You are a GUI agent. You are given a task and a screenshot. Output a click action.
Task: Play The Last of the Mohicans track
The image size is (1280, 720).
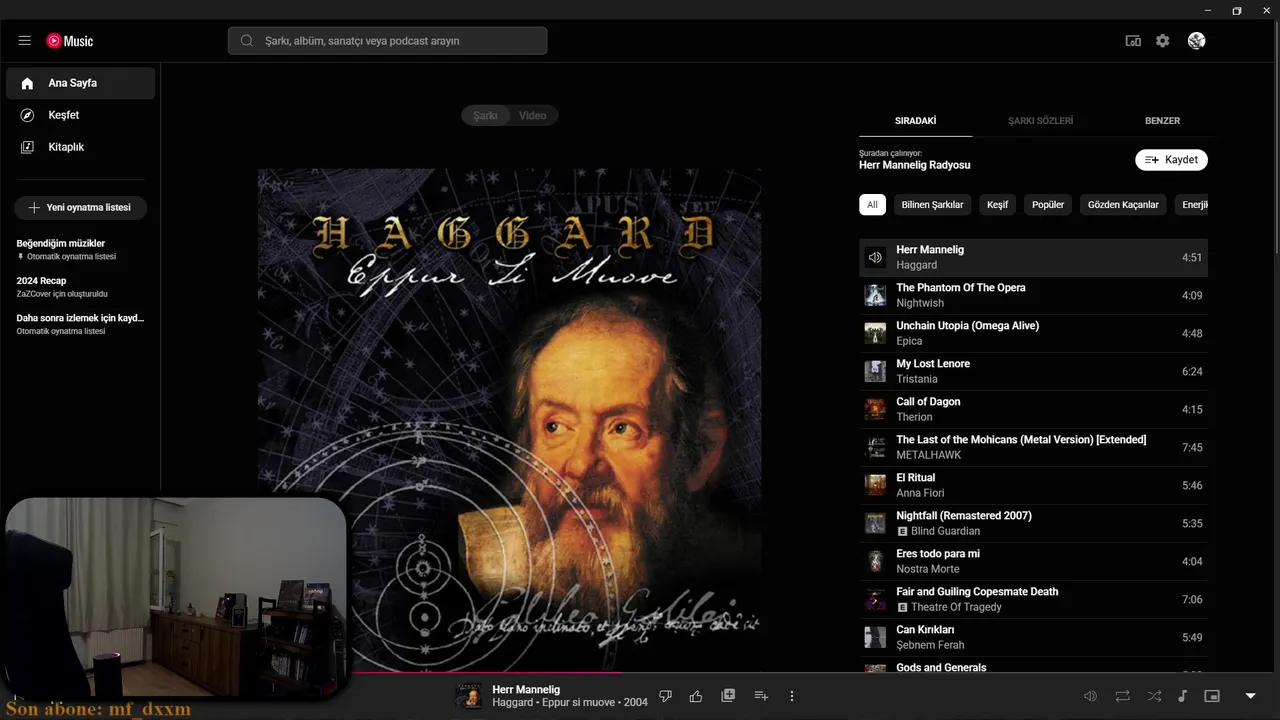(1033, 447)
